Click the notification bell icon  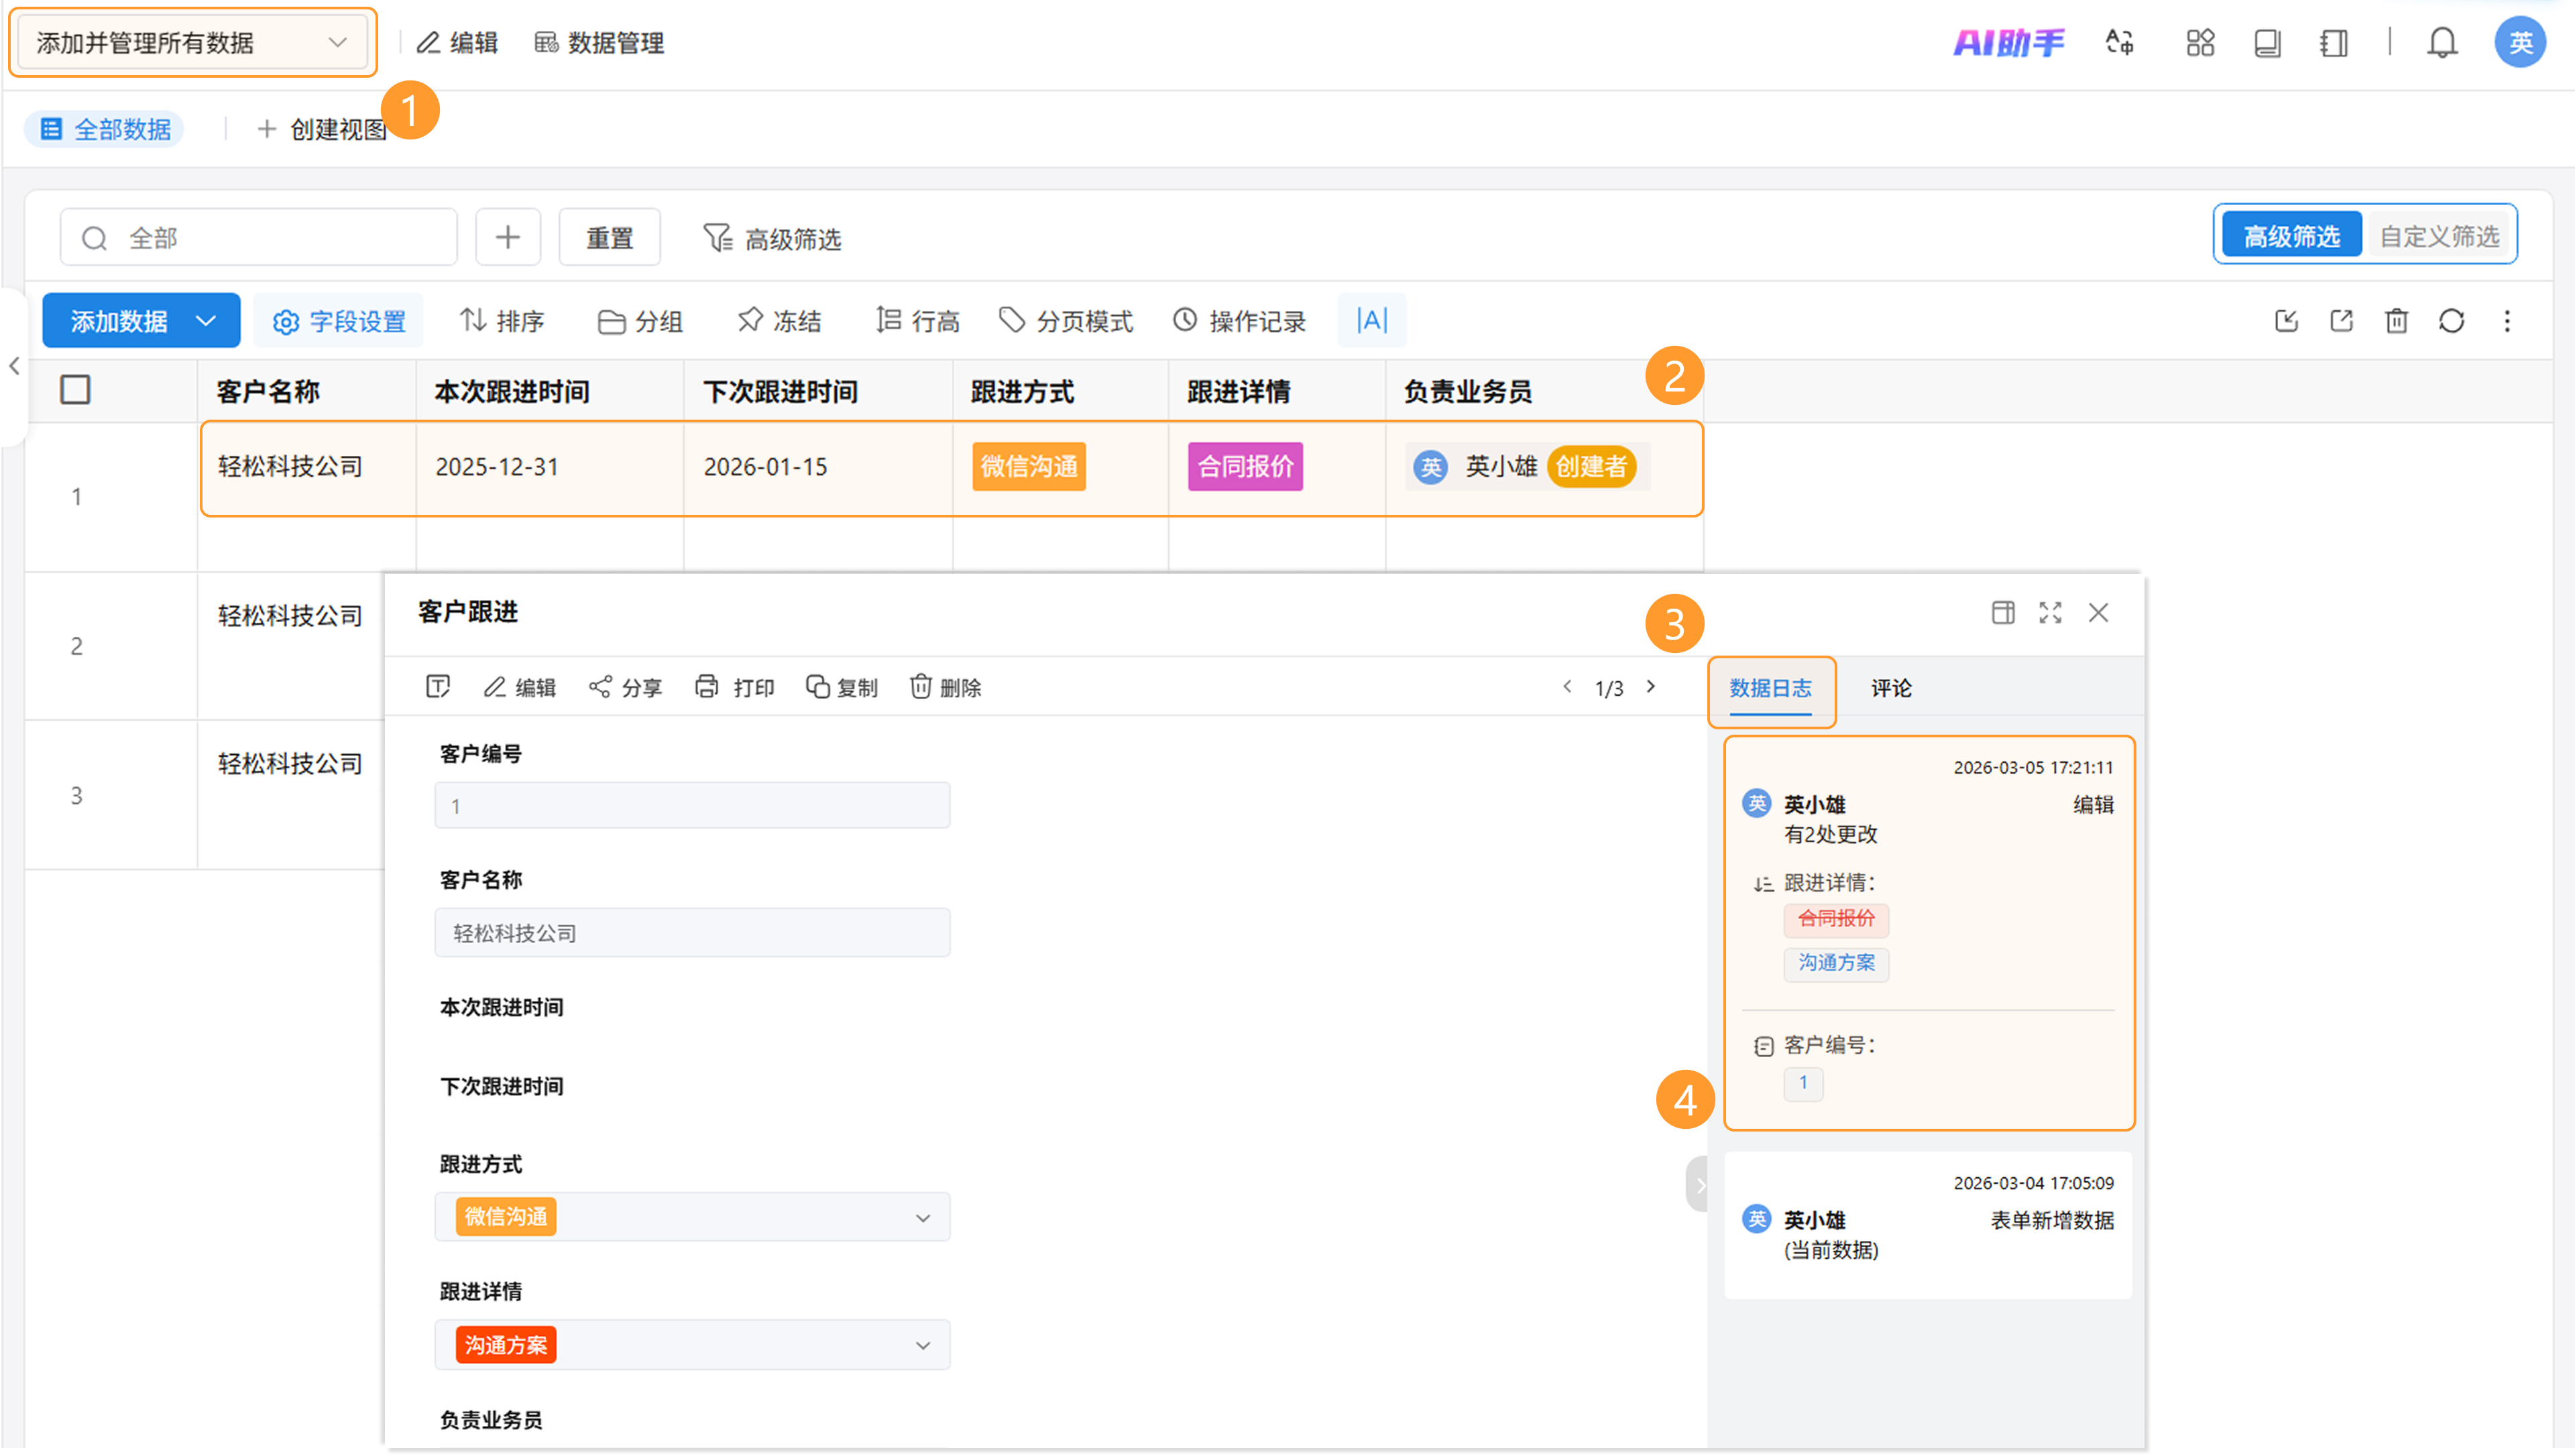click(2441, 43)
